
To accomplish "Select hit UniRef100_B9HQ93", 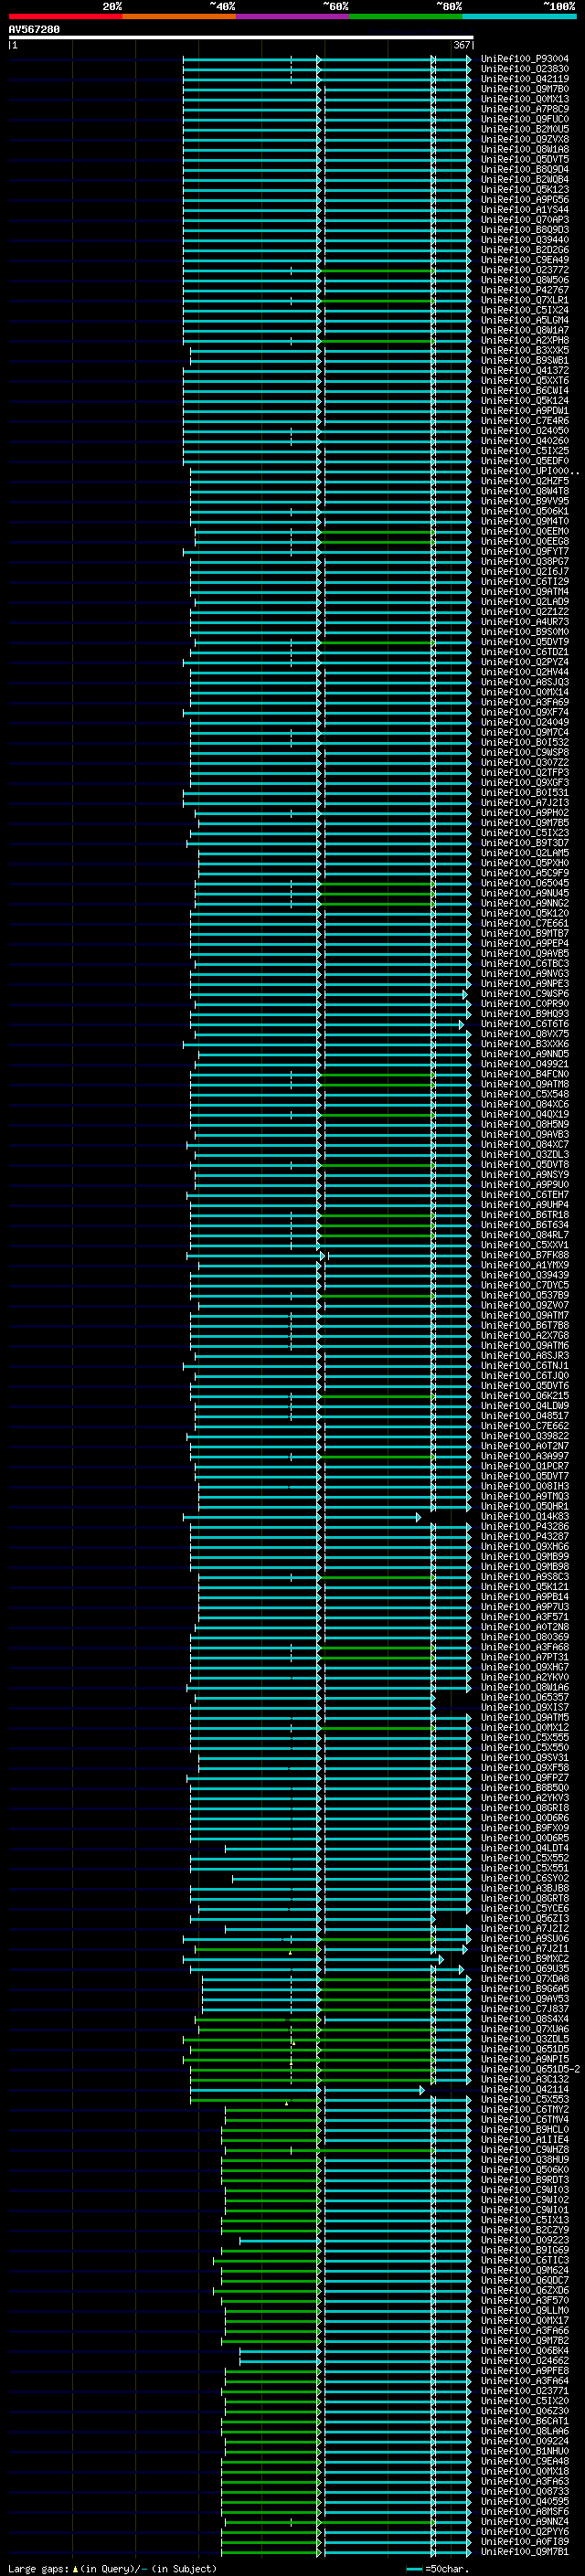I will pos(525,1014).
